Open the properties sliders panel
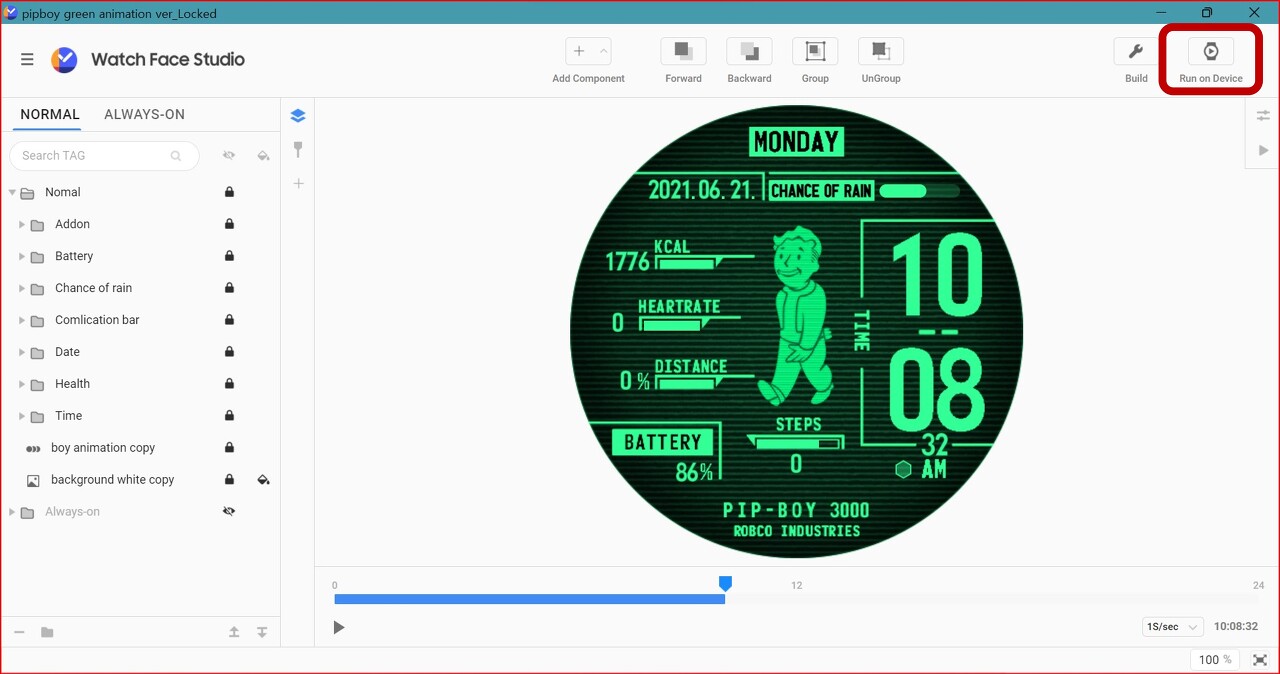Viewport: 1280px width, 674px height. [x=1263, y=116]
